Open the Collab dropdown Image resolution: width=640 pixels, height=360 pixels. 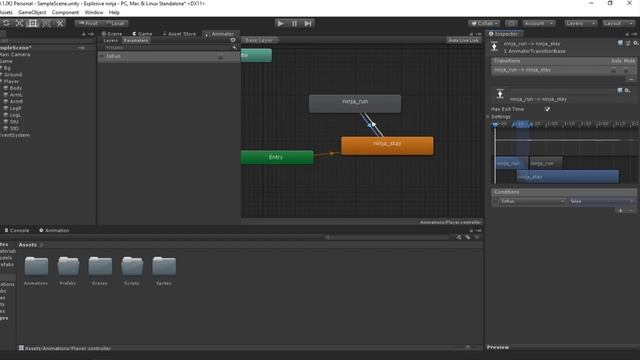click(x=484, y=23)
